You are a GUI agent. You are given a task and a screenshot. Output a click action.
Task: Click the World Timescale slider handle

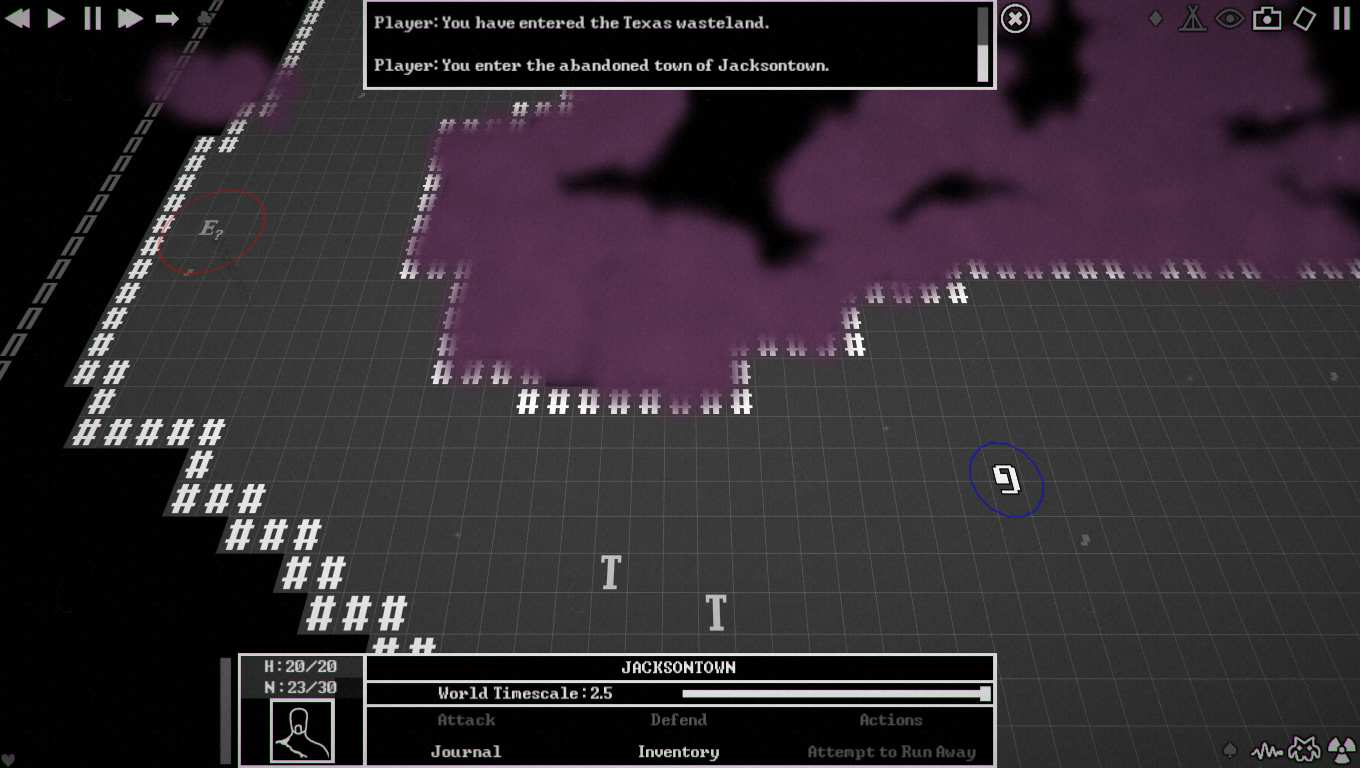click(985, 694)
